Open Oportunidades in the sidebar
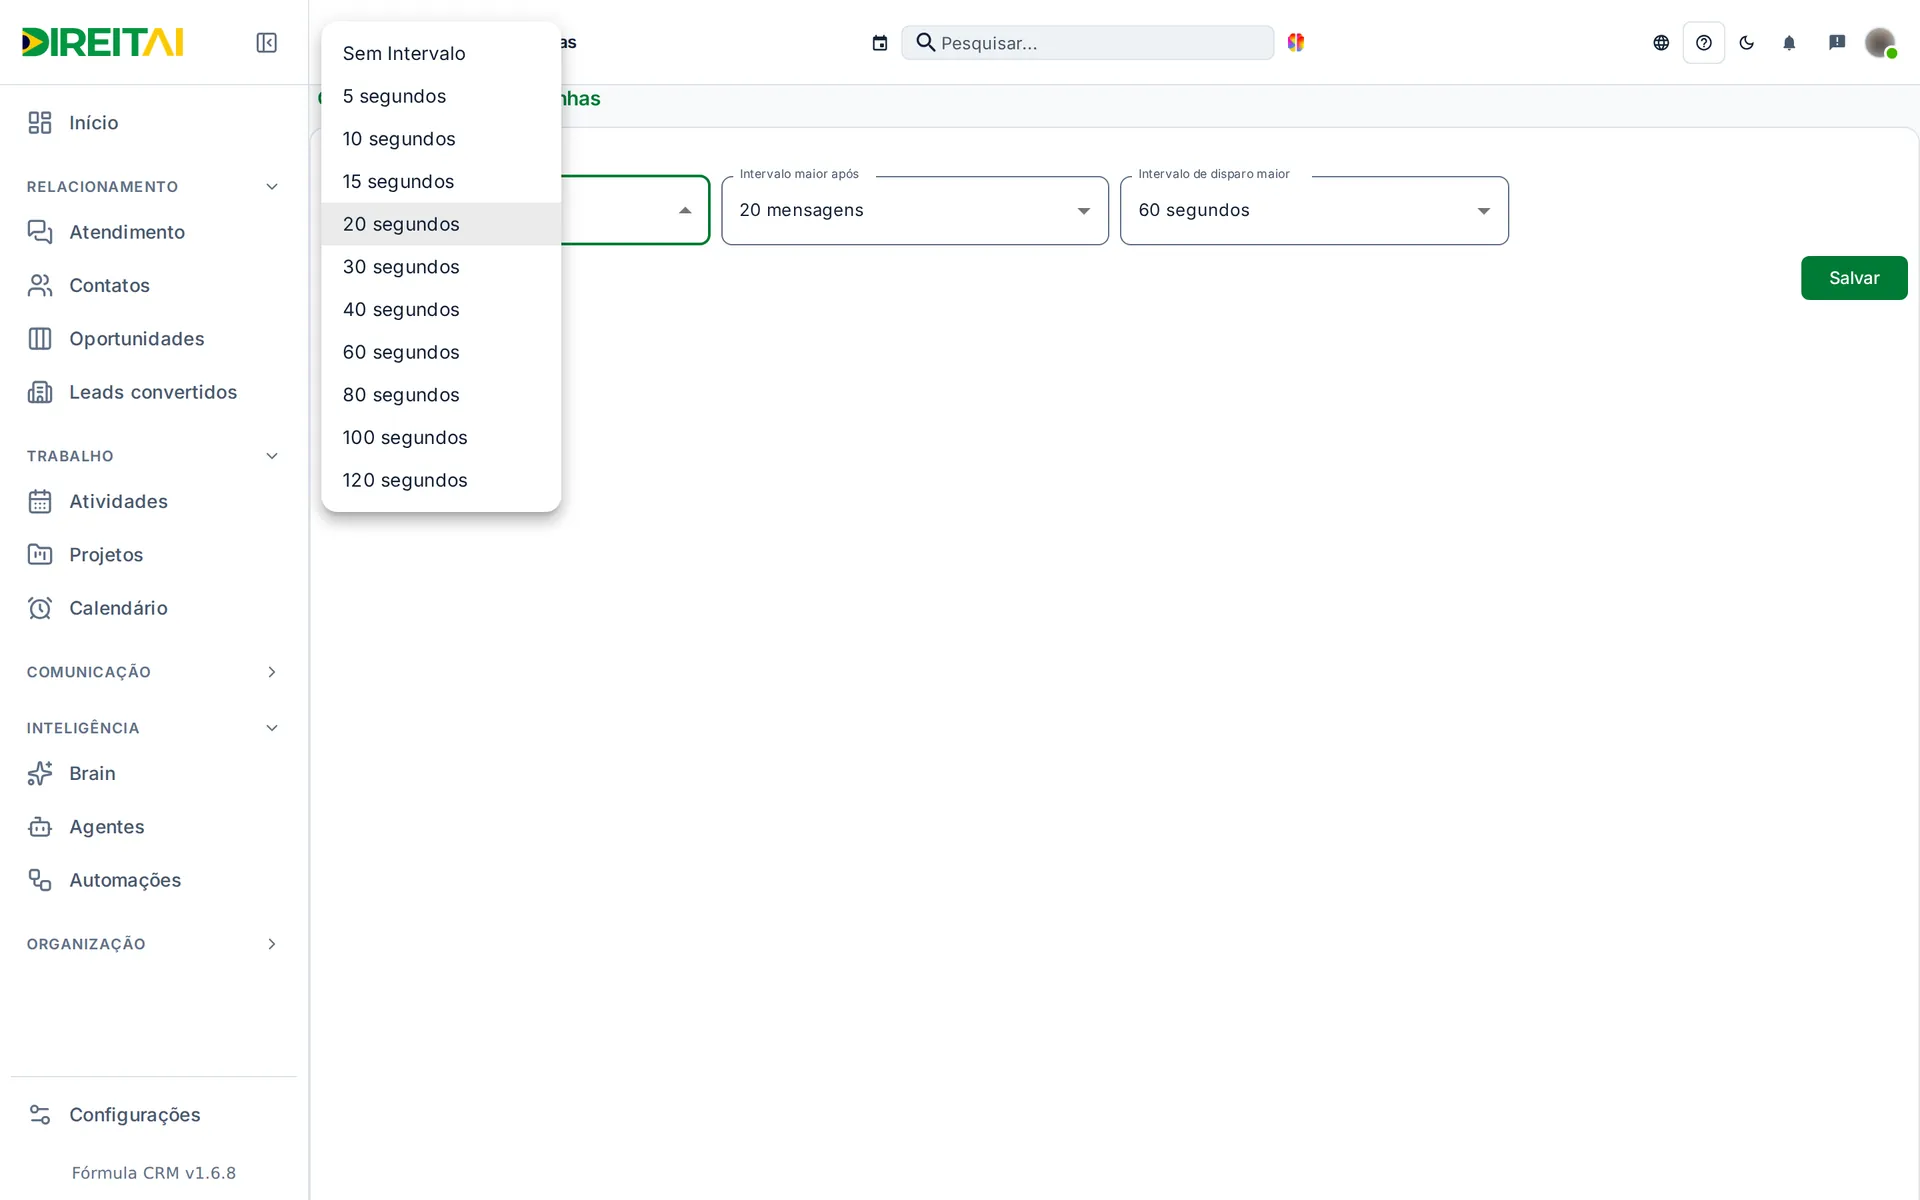This screenshot has width=1920, height=1200. (154, 339)
